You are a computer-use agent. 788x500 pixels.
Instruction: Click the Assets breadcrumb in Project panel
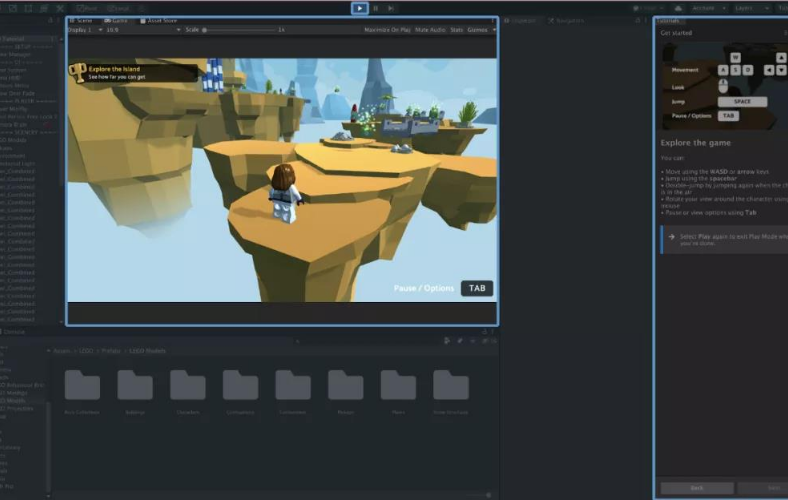tap(62, 351)
